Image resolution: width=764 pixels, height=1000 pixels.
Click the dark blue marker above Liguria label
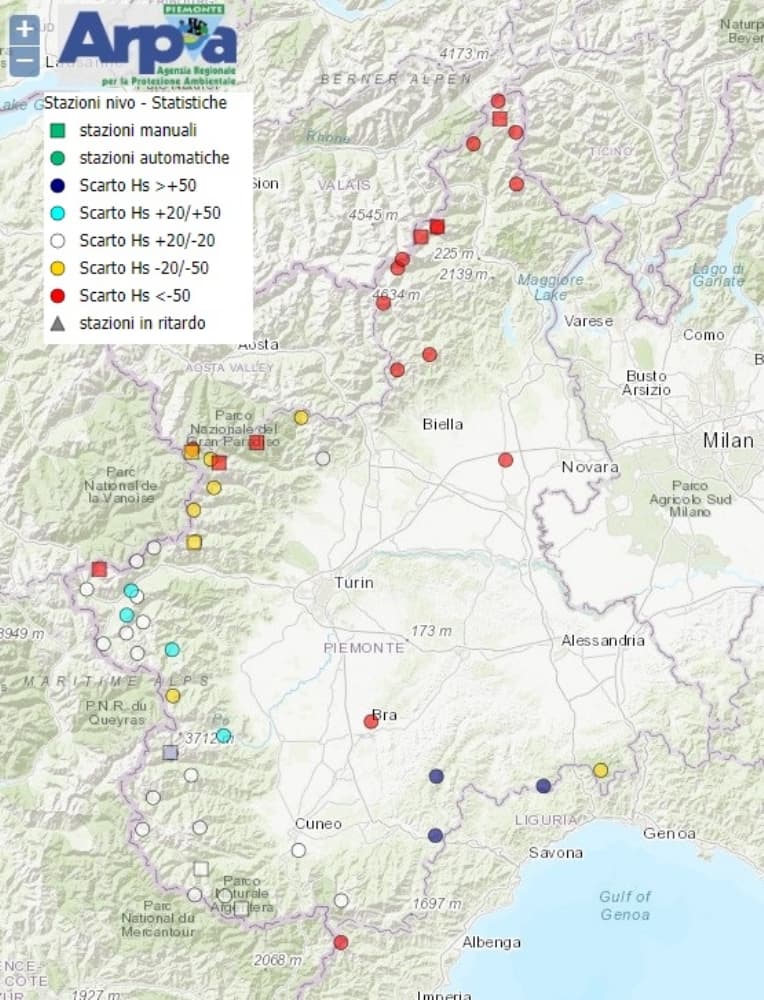click(543, 786)
